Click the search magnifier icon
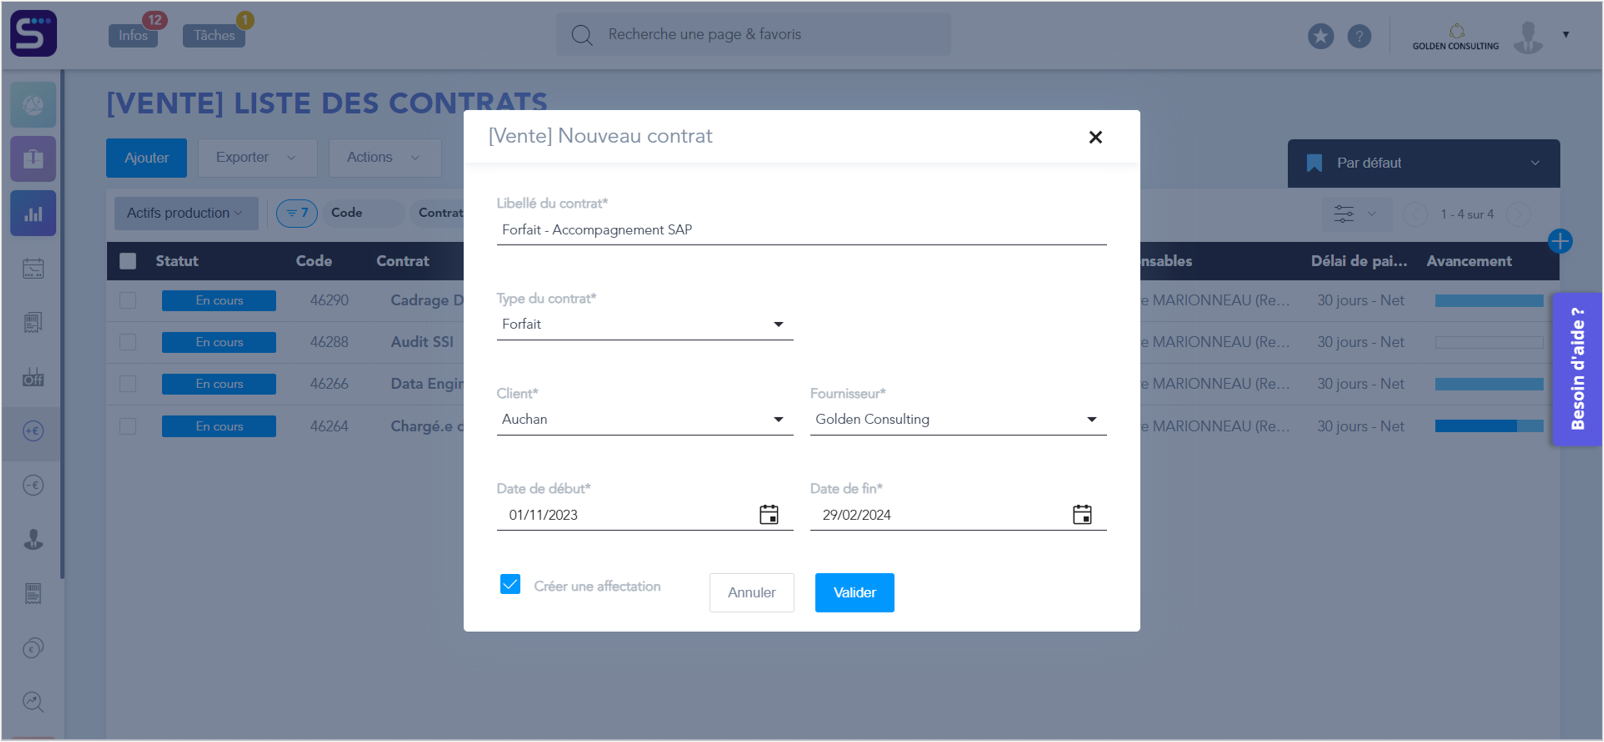Screen dimensions: 1604x742 click(x=582, y=35)
